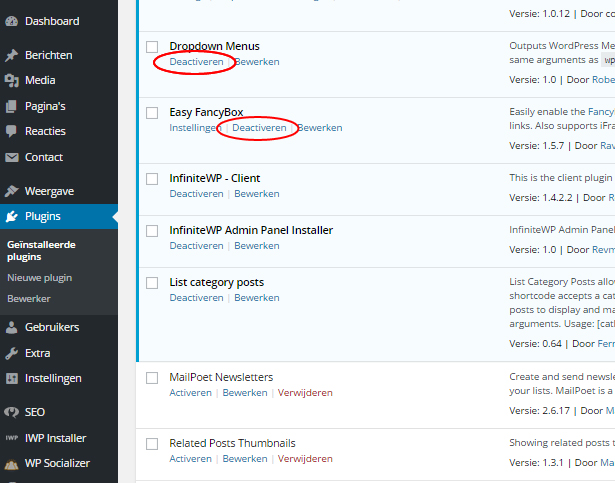
Task: Click Verwijderen for Related Posts Thumbnails
Action: coord(305,459)
